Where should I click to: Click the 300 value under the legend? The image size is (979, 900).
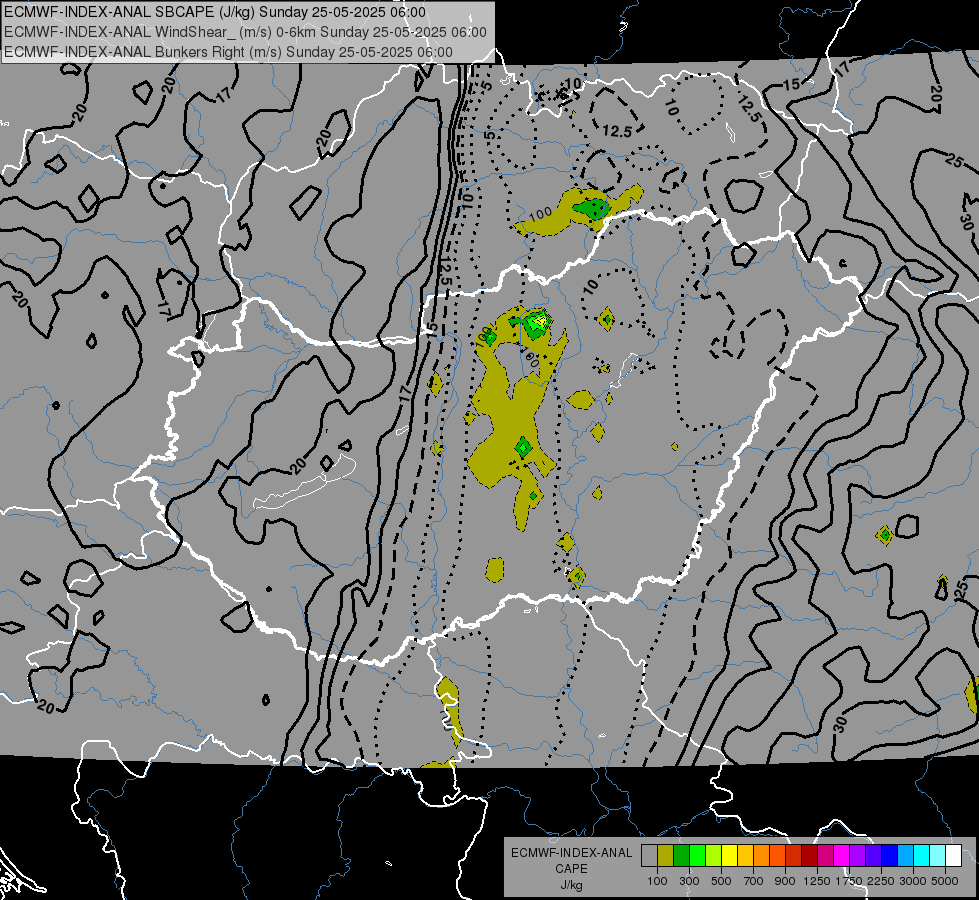(x=689, y=881)
